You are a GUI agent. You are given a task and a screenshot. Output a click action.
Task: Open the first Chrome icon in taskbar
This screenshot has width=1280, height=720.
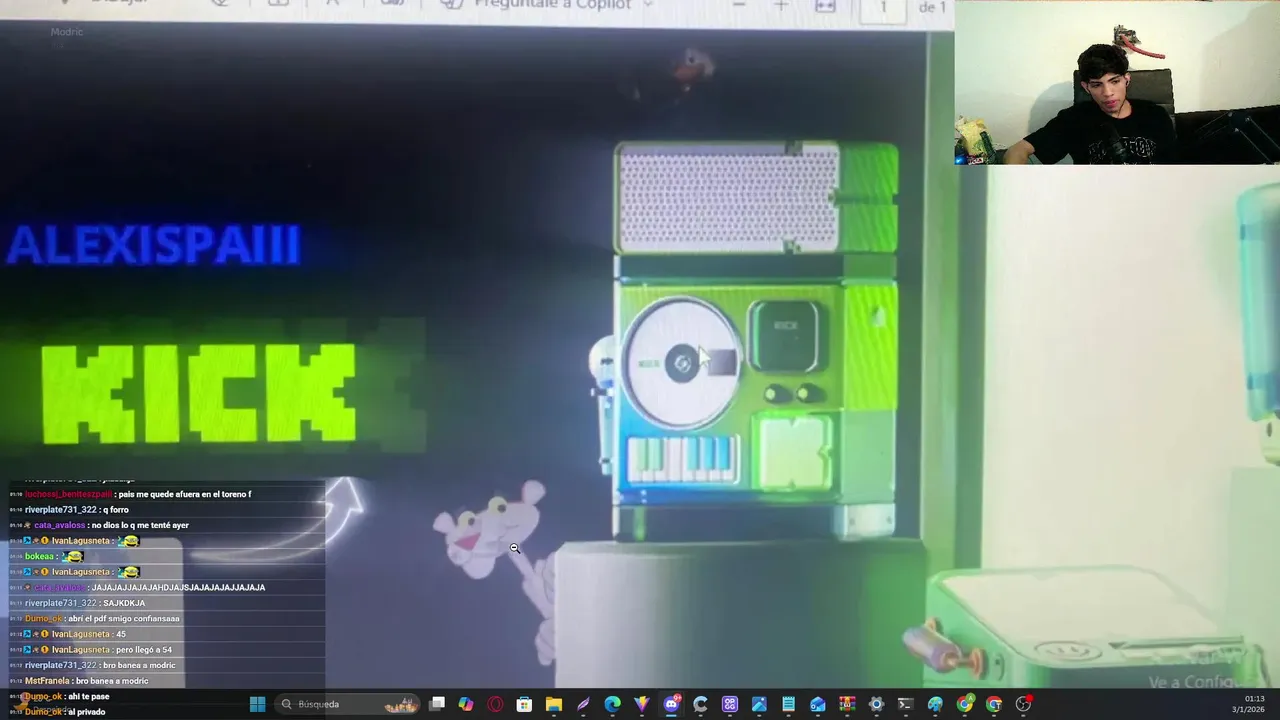click(964, 704)
